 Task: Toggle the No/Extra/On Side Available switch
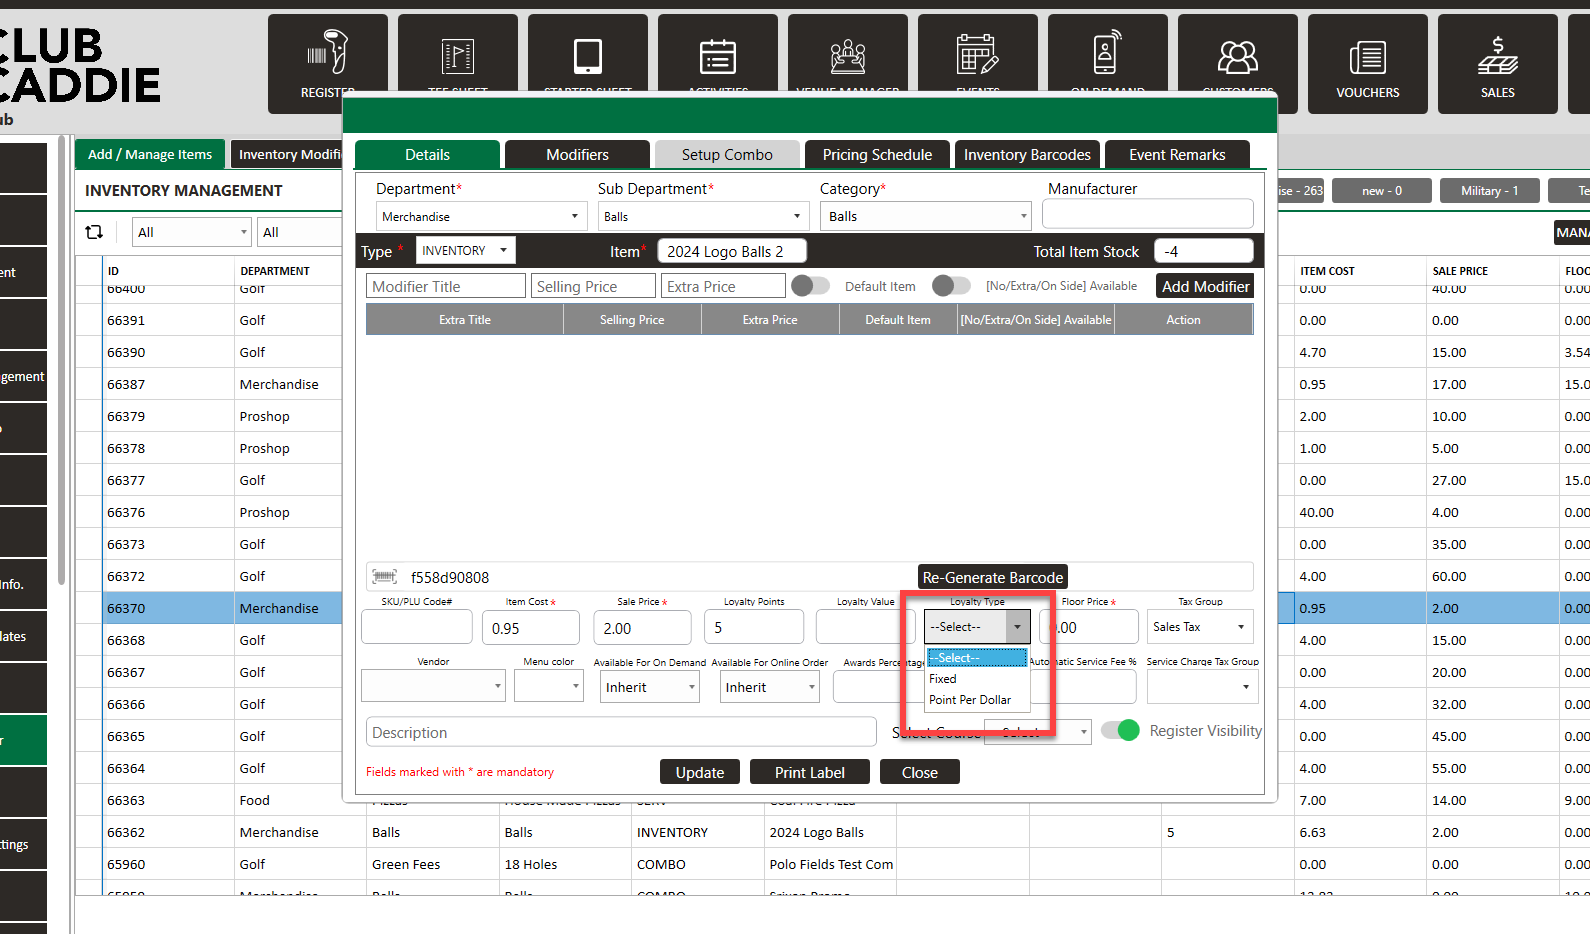(x=951, y=286)
